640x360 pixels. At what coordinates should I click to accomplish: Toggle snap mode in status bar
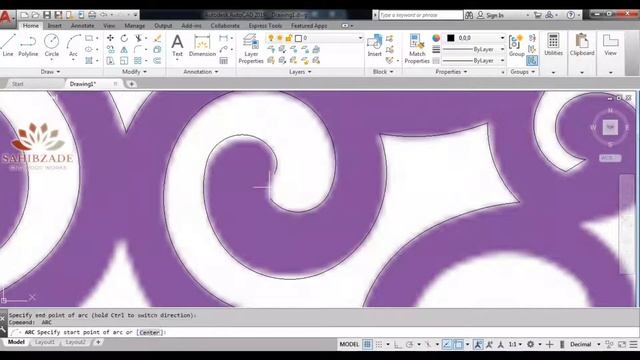coord(379,344)
